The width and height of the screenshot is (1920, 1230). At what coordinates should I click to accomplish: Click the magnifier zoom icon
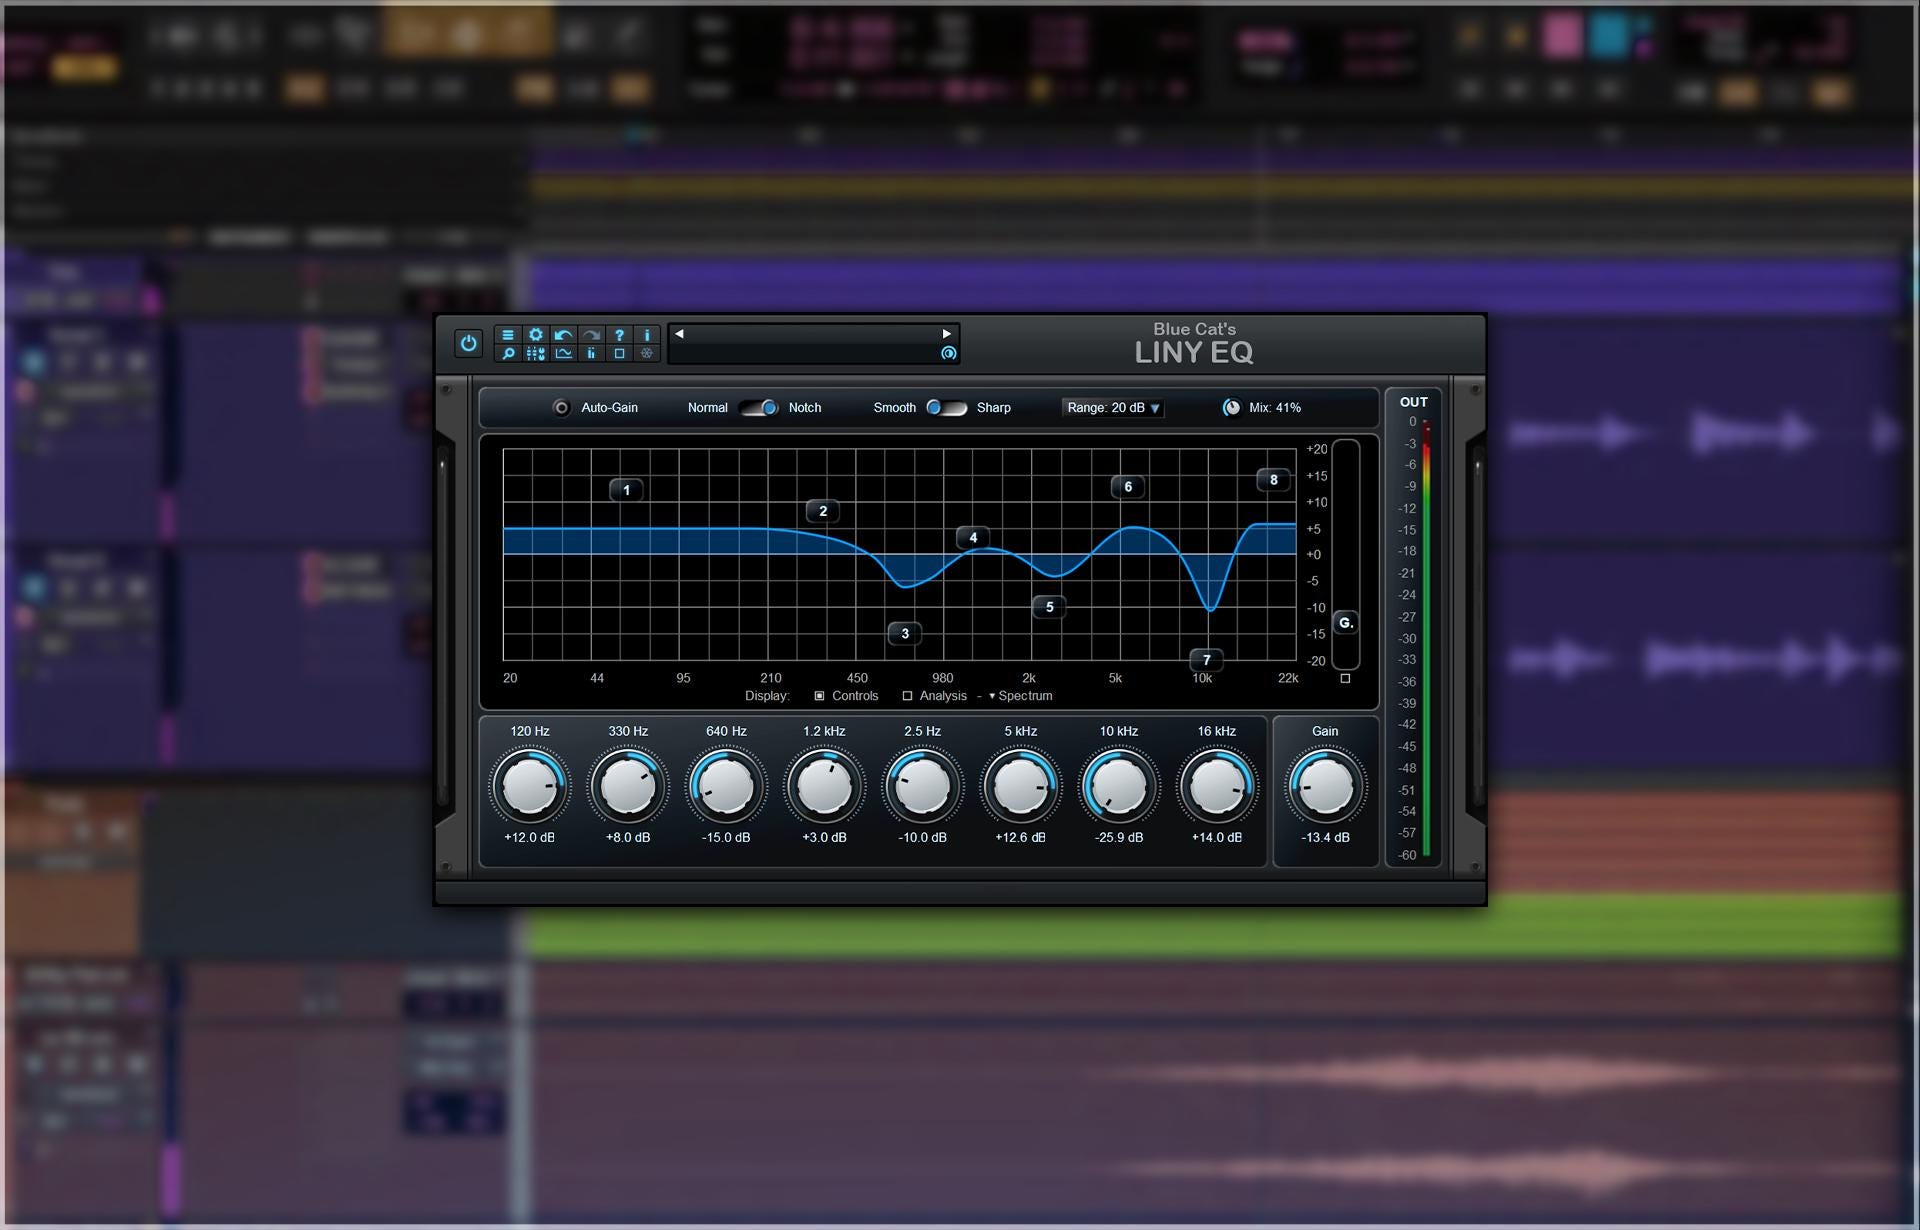[508, 353]
